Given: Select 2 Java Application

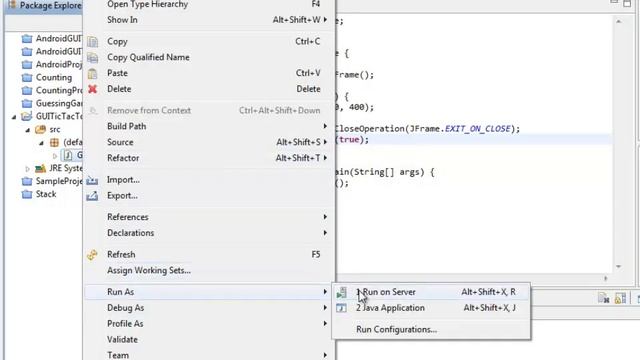Looking at the screenshot, I should click(431, 308).
